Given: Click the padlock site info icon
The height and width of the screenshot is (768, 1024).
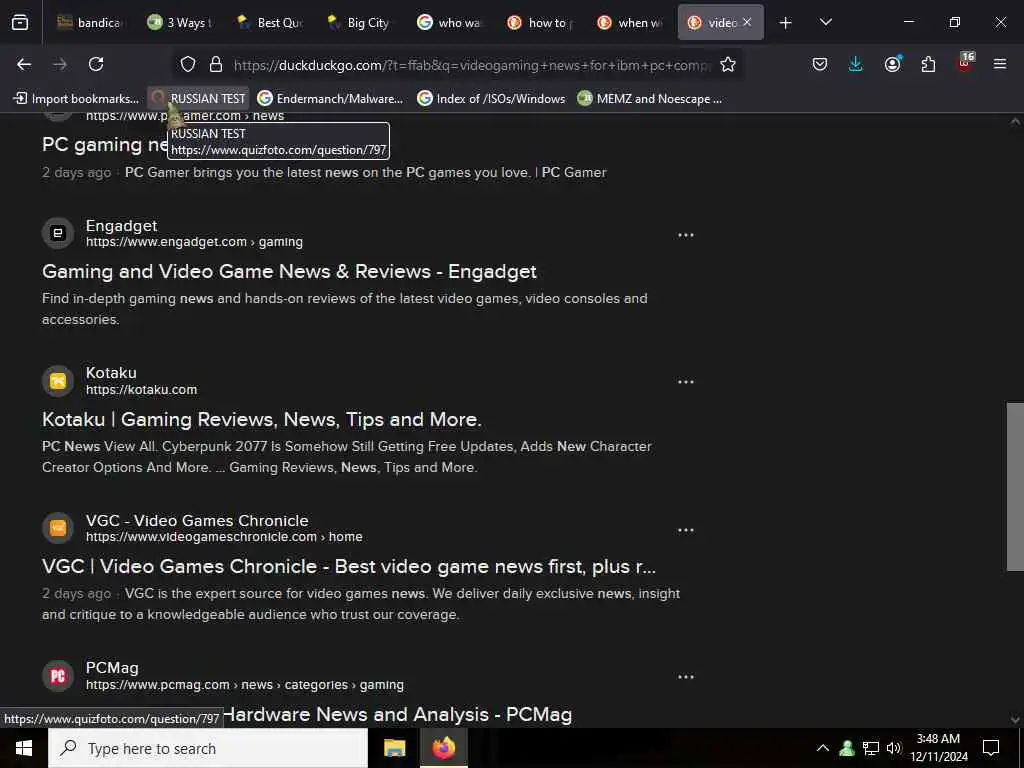Looking at the screenshot, I should point(216,64).
